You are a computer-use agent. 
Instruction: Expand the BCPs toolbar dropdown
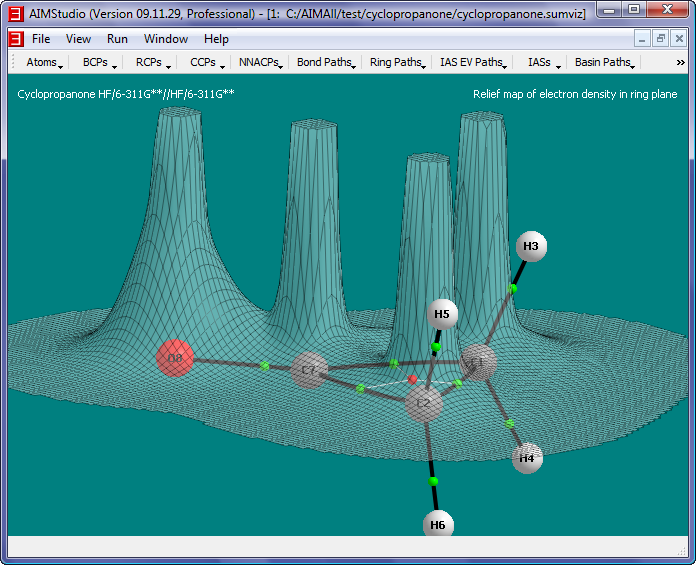(x=99, y=62)
